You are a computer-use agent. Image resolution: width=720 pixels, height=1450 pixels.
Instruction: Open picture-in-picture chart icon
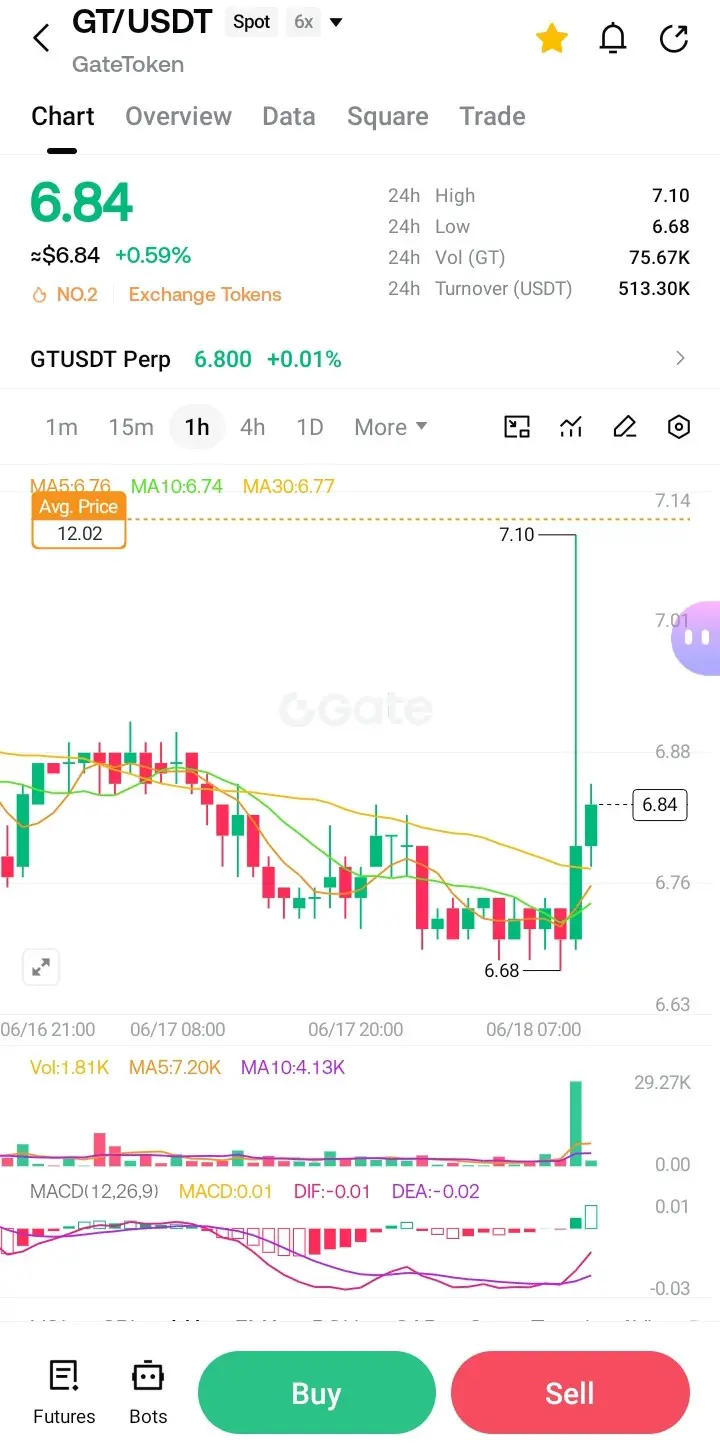click(x=517, y=427)
